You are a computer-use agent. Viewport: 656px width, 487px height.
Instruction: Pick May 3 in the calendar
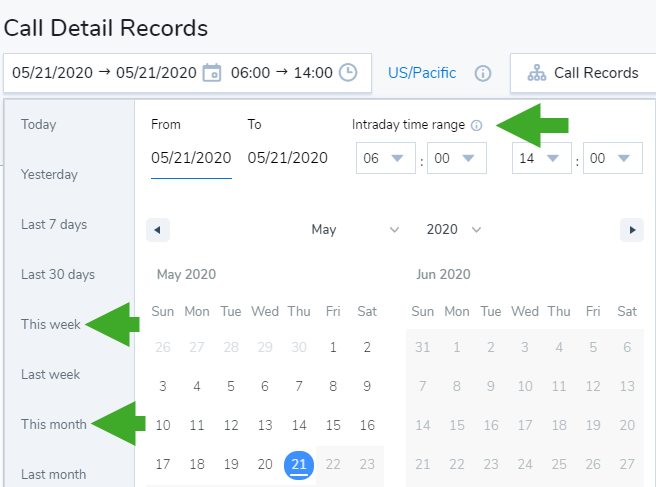(163, 386)
